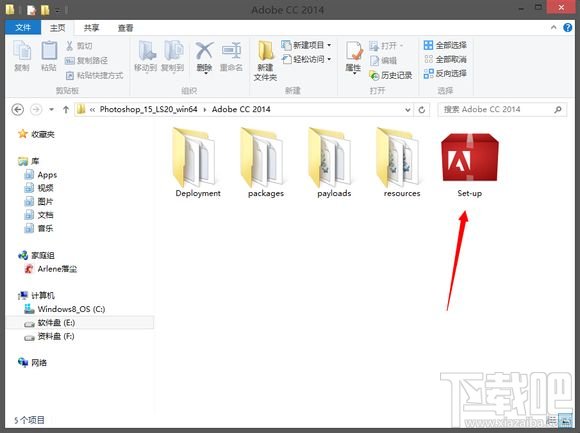The width and height of the screenshot is (580, 433).
Task: Click Invert selection (反向选择) option
Action: [445, 73]
